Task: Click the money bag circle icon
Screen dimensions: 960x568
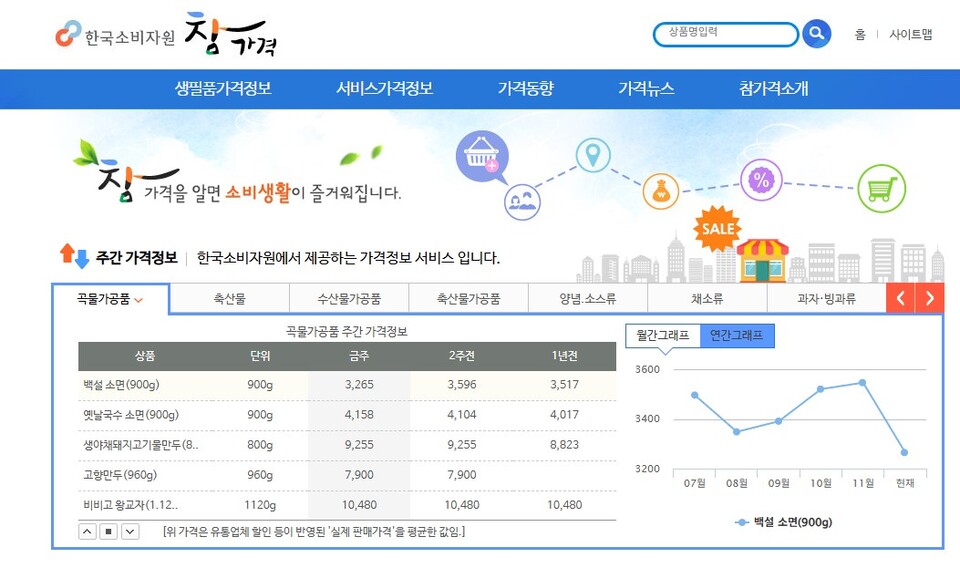Action: click(x=661, y=191)
